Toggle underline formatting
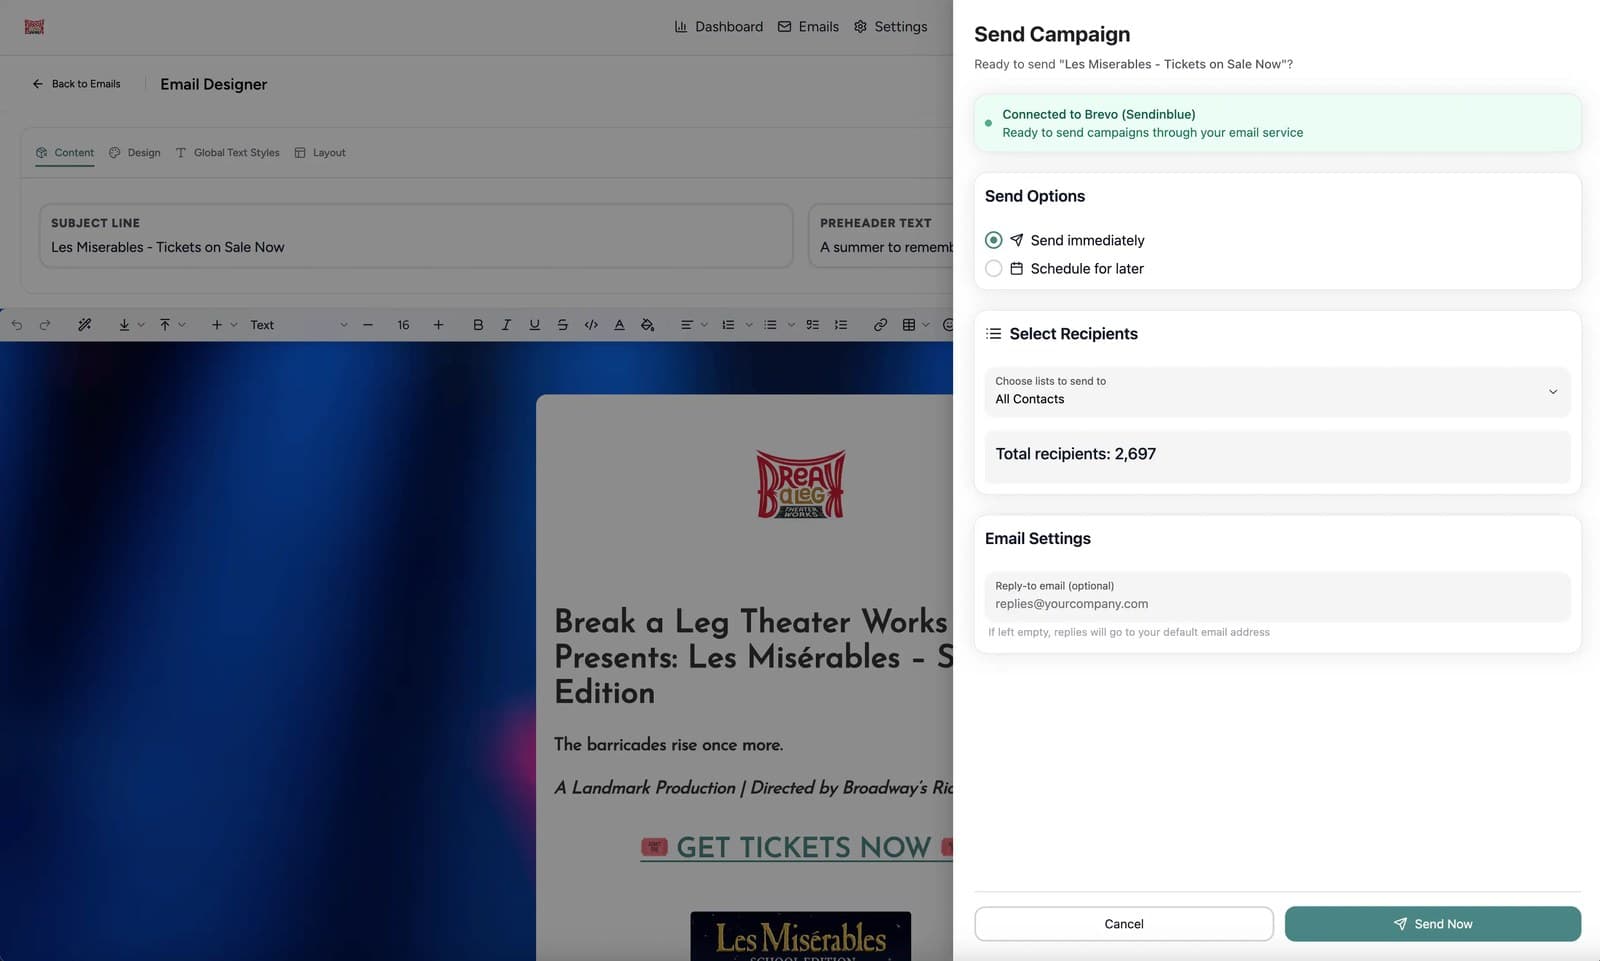This screenshot has width=1600, height=961. tap(534, 325)
